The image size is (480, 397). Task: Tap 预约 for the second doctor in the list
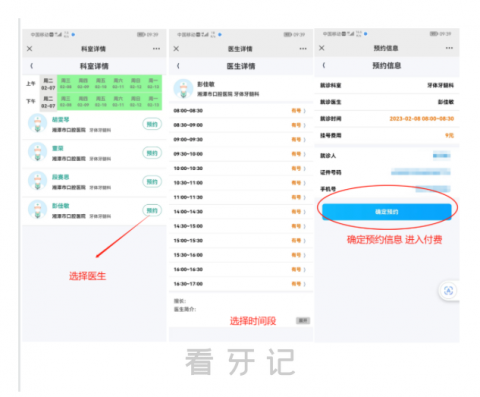tap(152, 153)
